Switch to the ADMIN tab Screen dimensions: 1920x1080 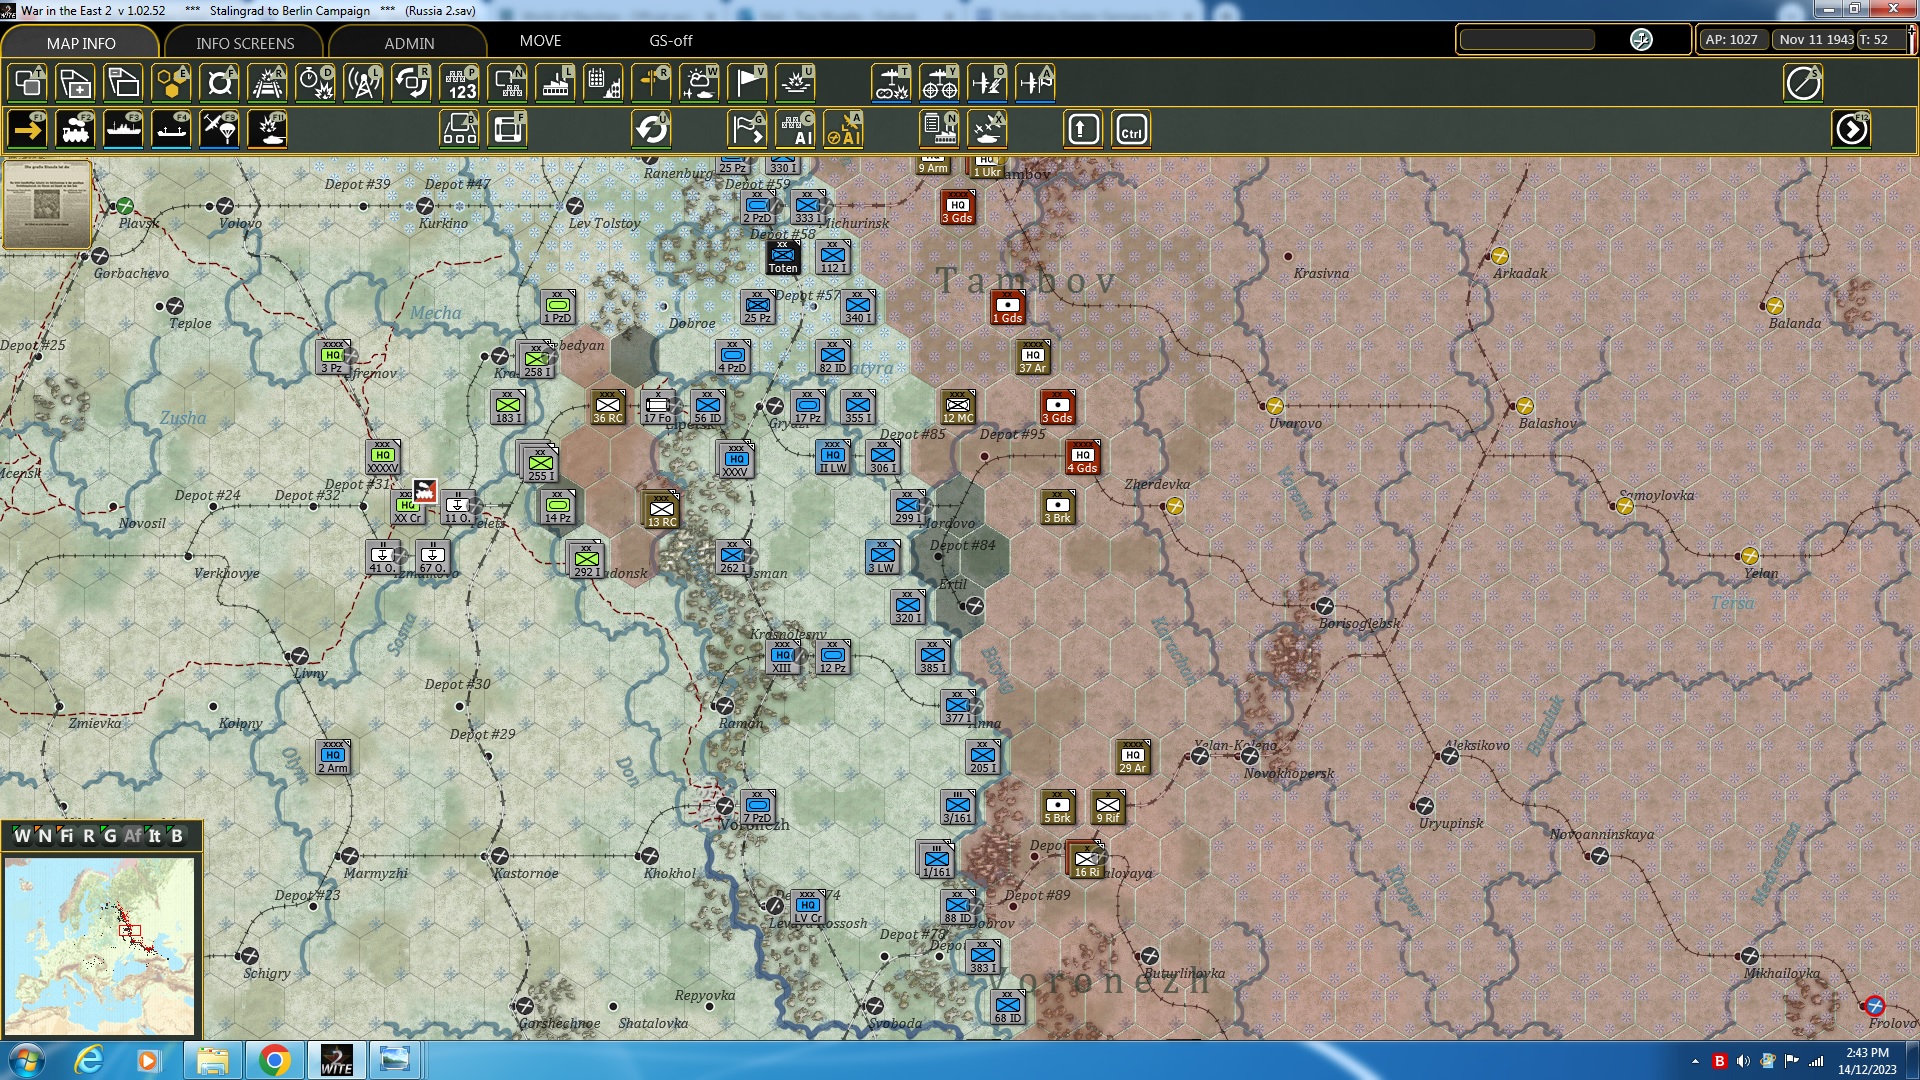pyautogui.click(x=409, y=43)
